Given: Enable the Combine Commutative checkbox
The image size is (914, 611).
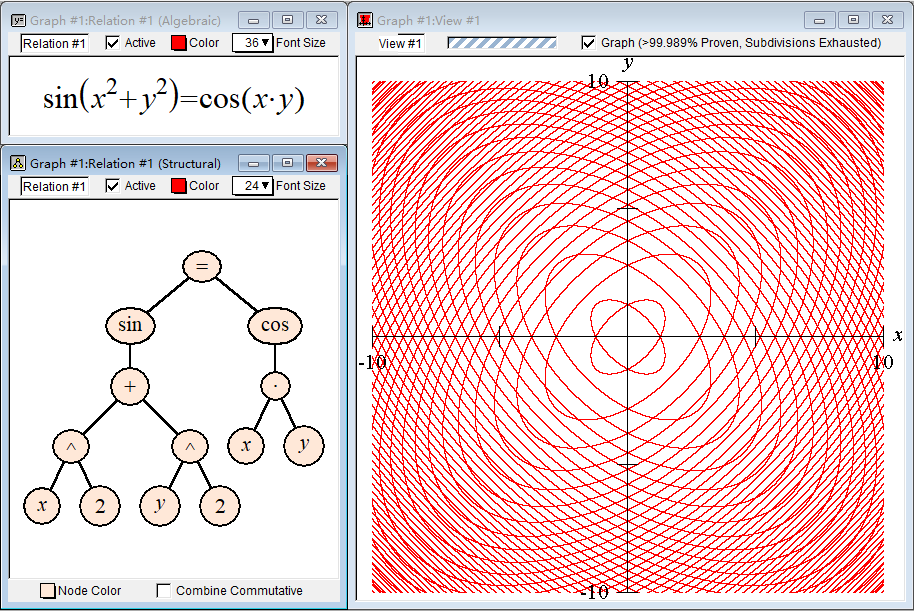Looking at the screenshot, I should coord(164,591).
